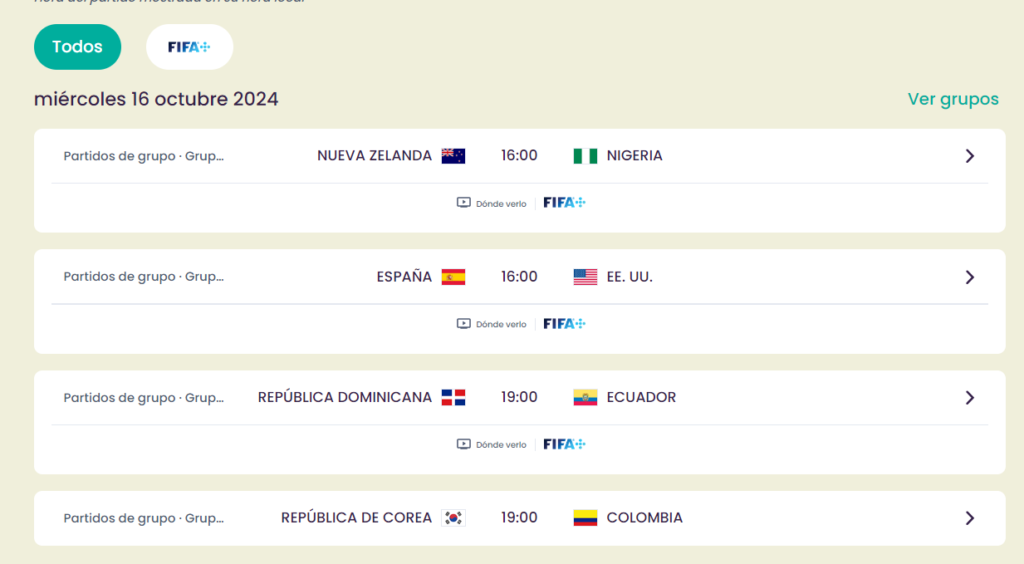Viewport: 1024px width, 564px height.
Task: Click the Spain flag icon
Action: 453,277
